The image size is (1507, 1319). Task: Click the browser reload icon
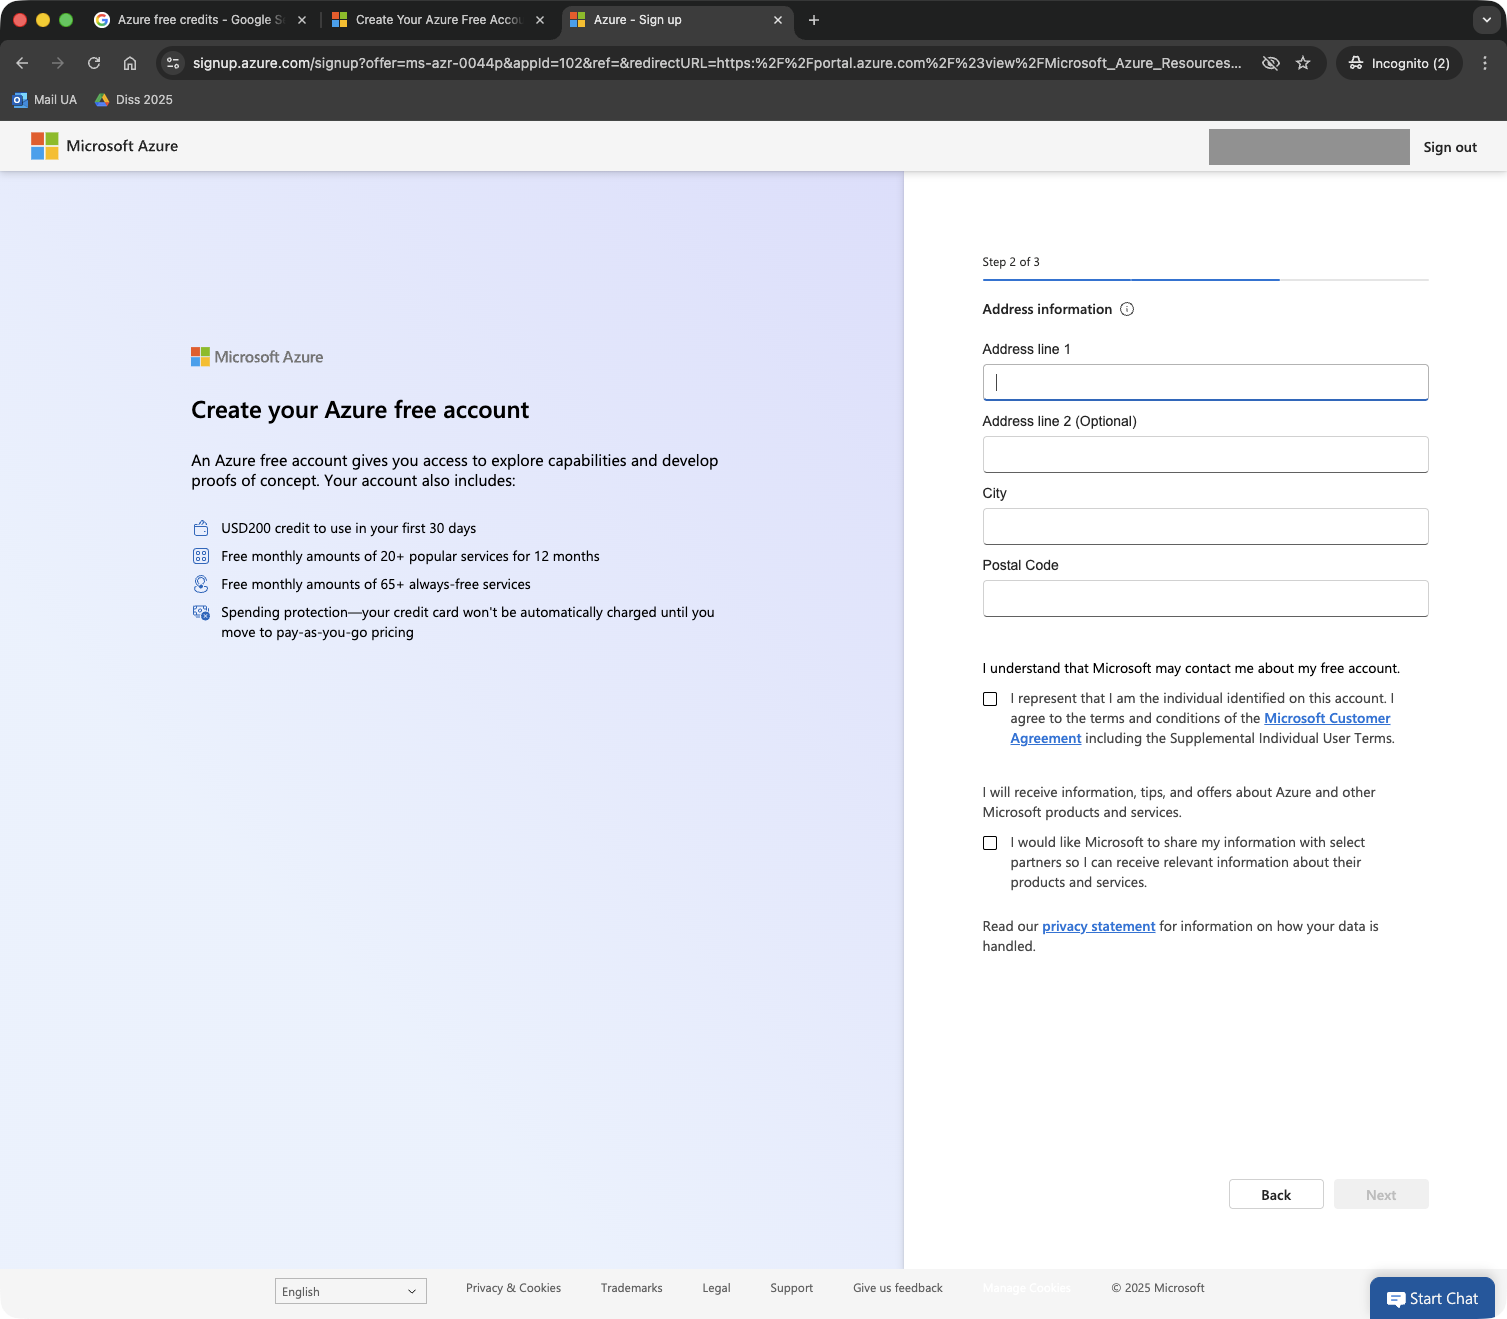(94, 63)
